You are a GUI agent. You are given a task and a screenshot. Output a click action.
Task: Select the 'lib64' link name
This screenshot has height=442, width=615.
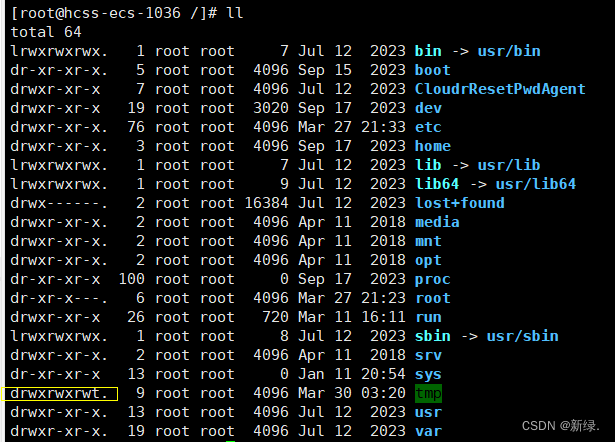[x=437, y=184]
